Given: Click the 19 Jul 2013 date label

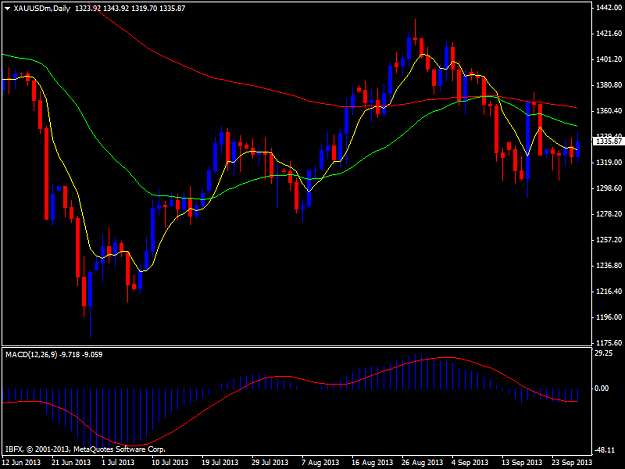Looking at the screenshot, I should tap(220, 462).
